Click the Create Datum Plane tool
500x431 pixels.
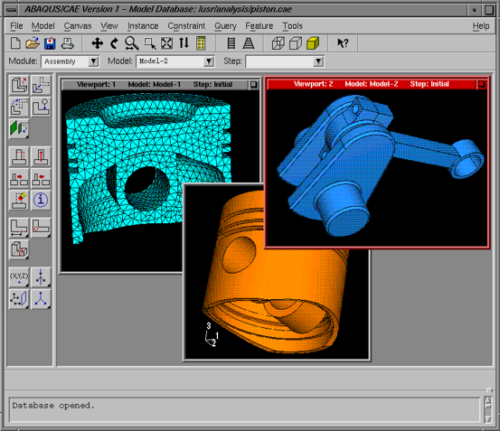coord(19,299)
